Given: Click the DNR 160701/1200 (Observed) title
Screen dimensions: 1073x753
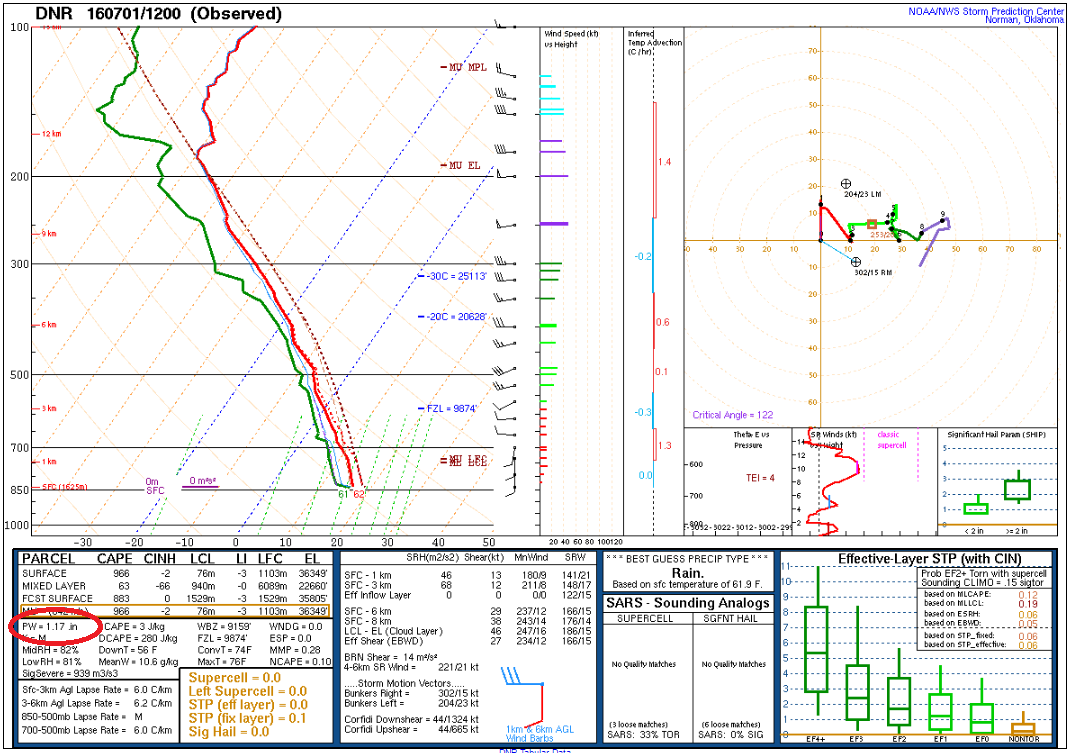Looking at the screenshot, I should pos(158,14).
